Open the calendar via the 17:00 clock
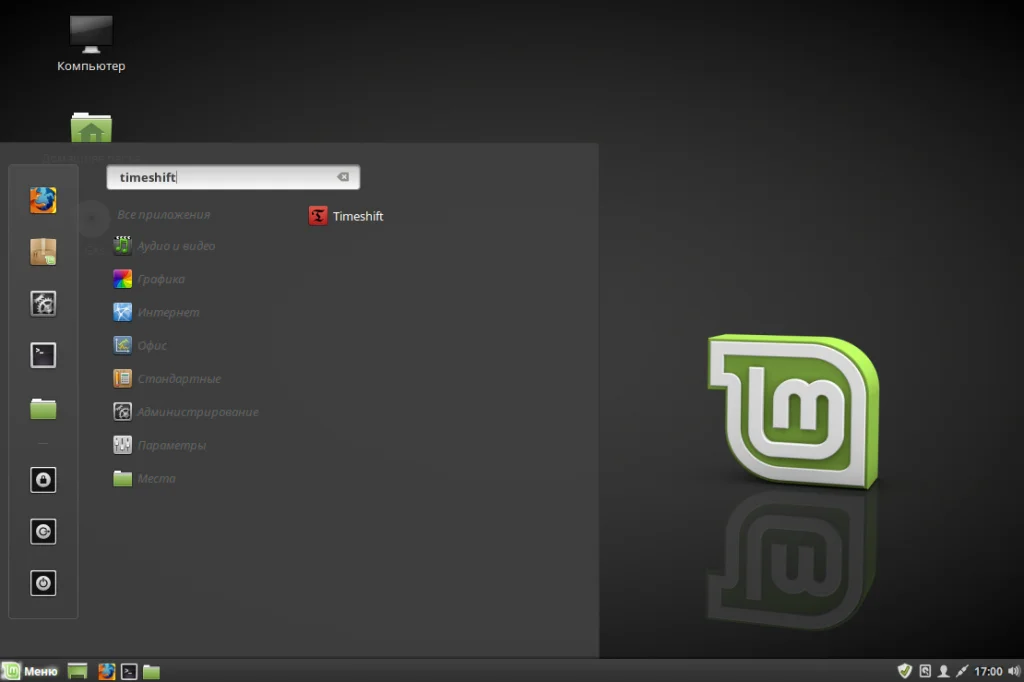This screenshot has width=1024, height=682. 988,671
